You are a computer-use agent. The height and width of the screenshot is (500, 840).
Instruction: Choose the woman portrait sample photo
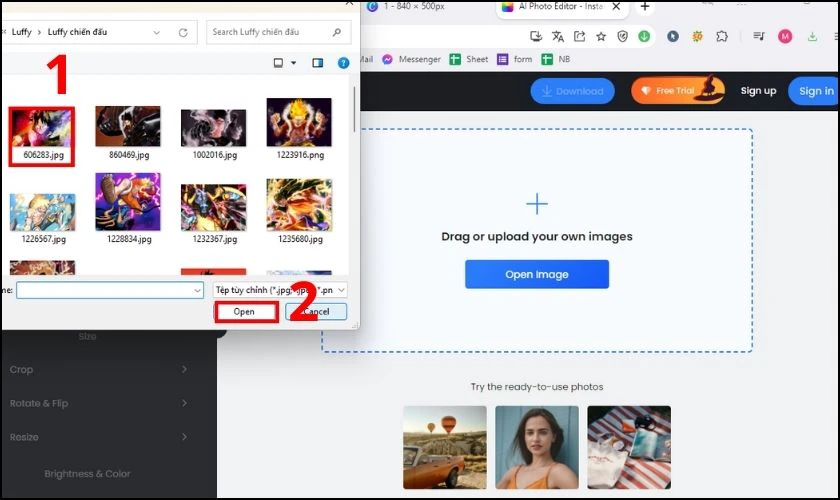537,447
